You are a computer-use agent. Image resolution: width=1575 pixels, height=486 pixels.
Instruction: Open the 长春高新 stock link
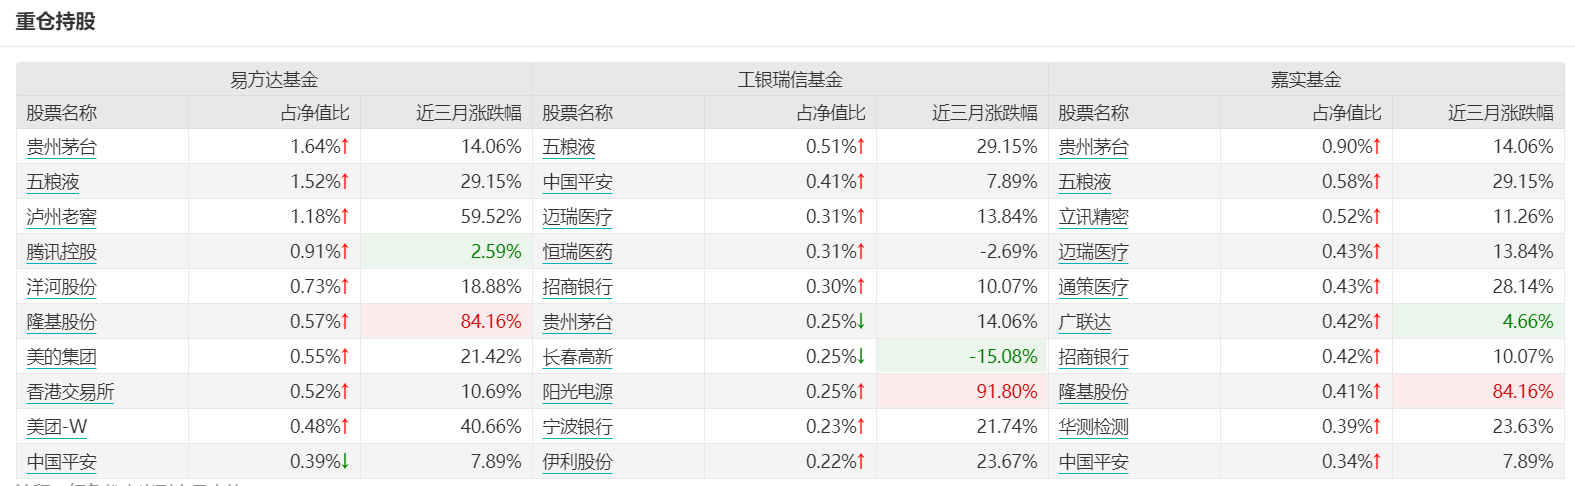pyautogui.click(x=577, y=357)
